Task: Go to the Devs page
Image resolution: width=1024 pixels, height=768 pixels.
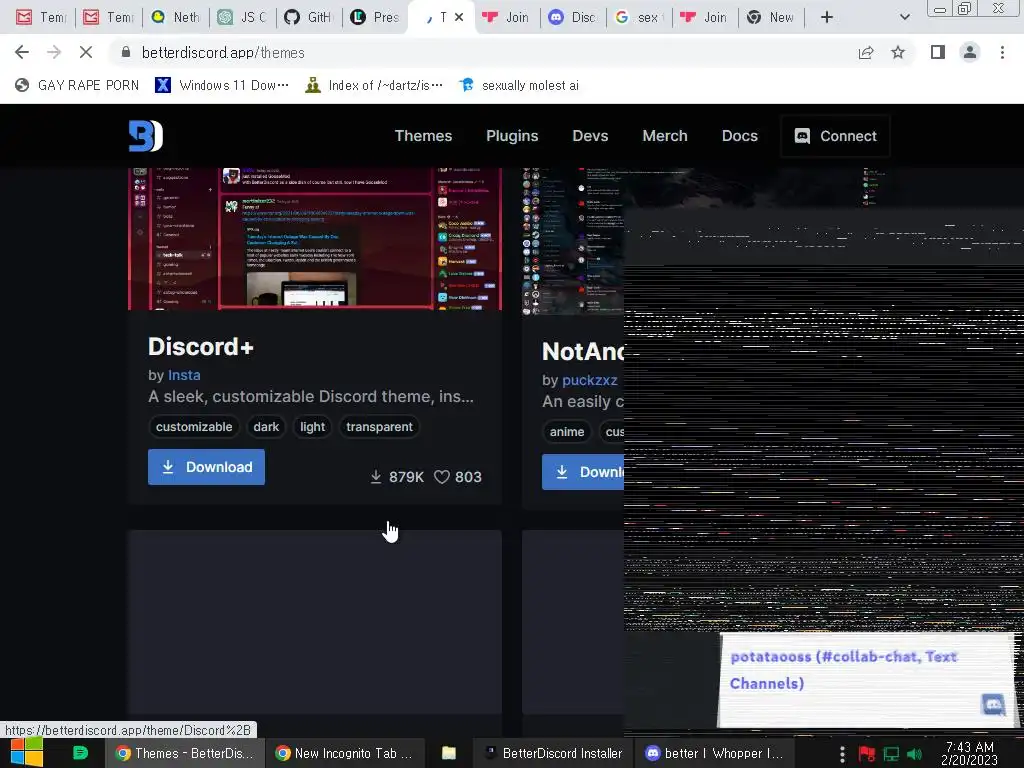Action: 590,136
